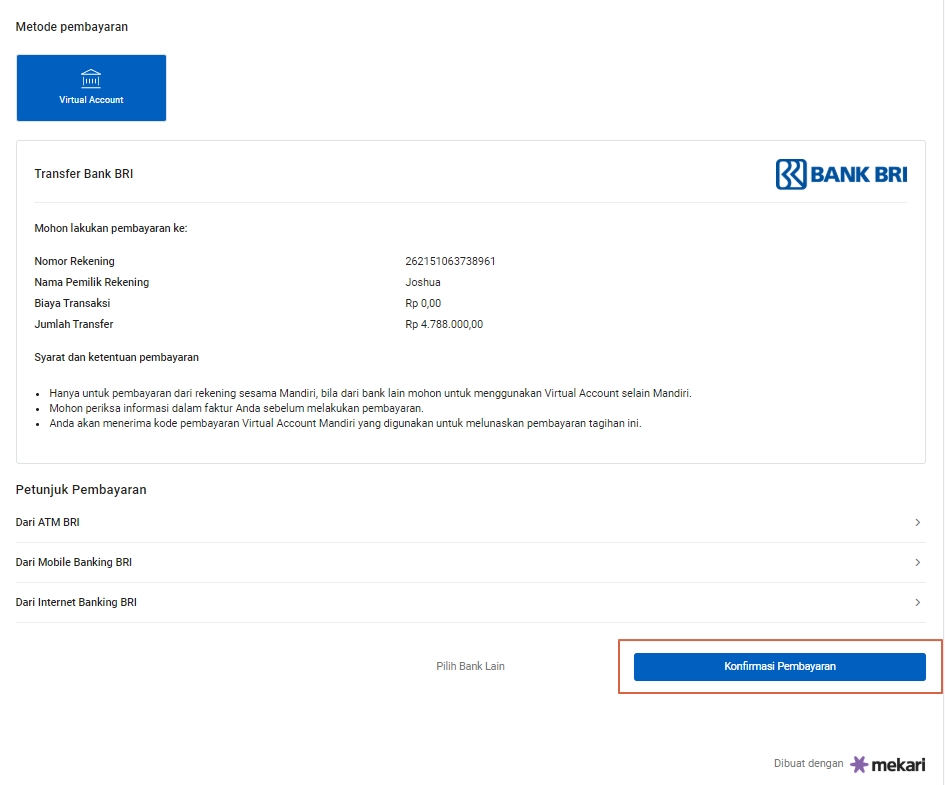945x785 pixels.
Task: Click the chevron arrow beside Dari ATM BRI
Action: pyautogui.click(x=917, y=523)
